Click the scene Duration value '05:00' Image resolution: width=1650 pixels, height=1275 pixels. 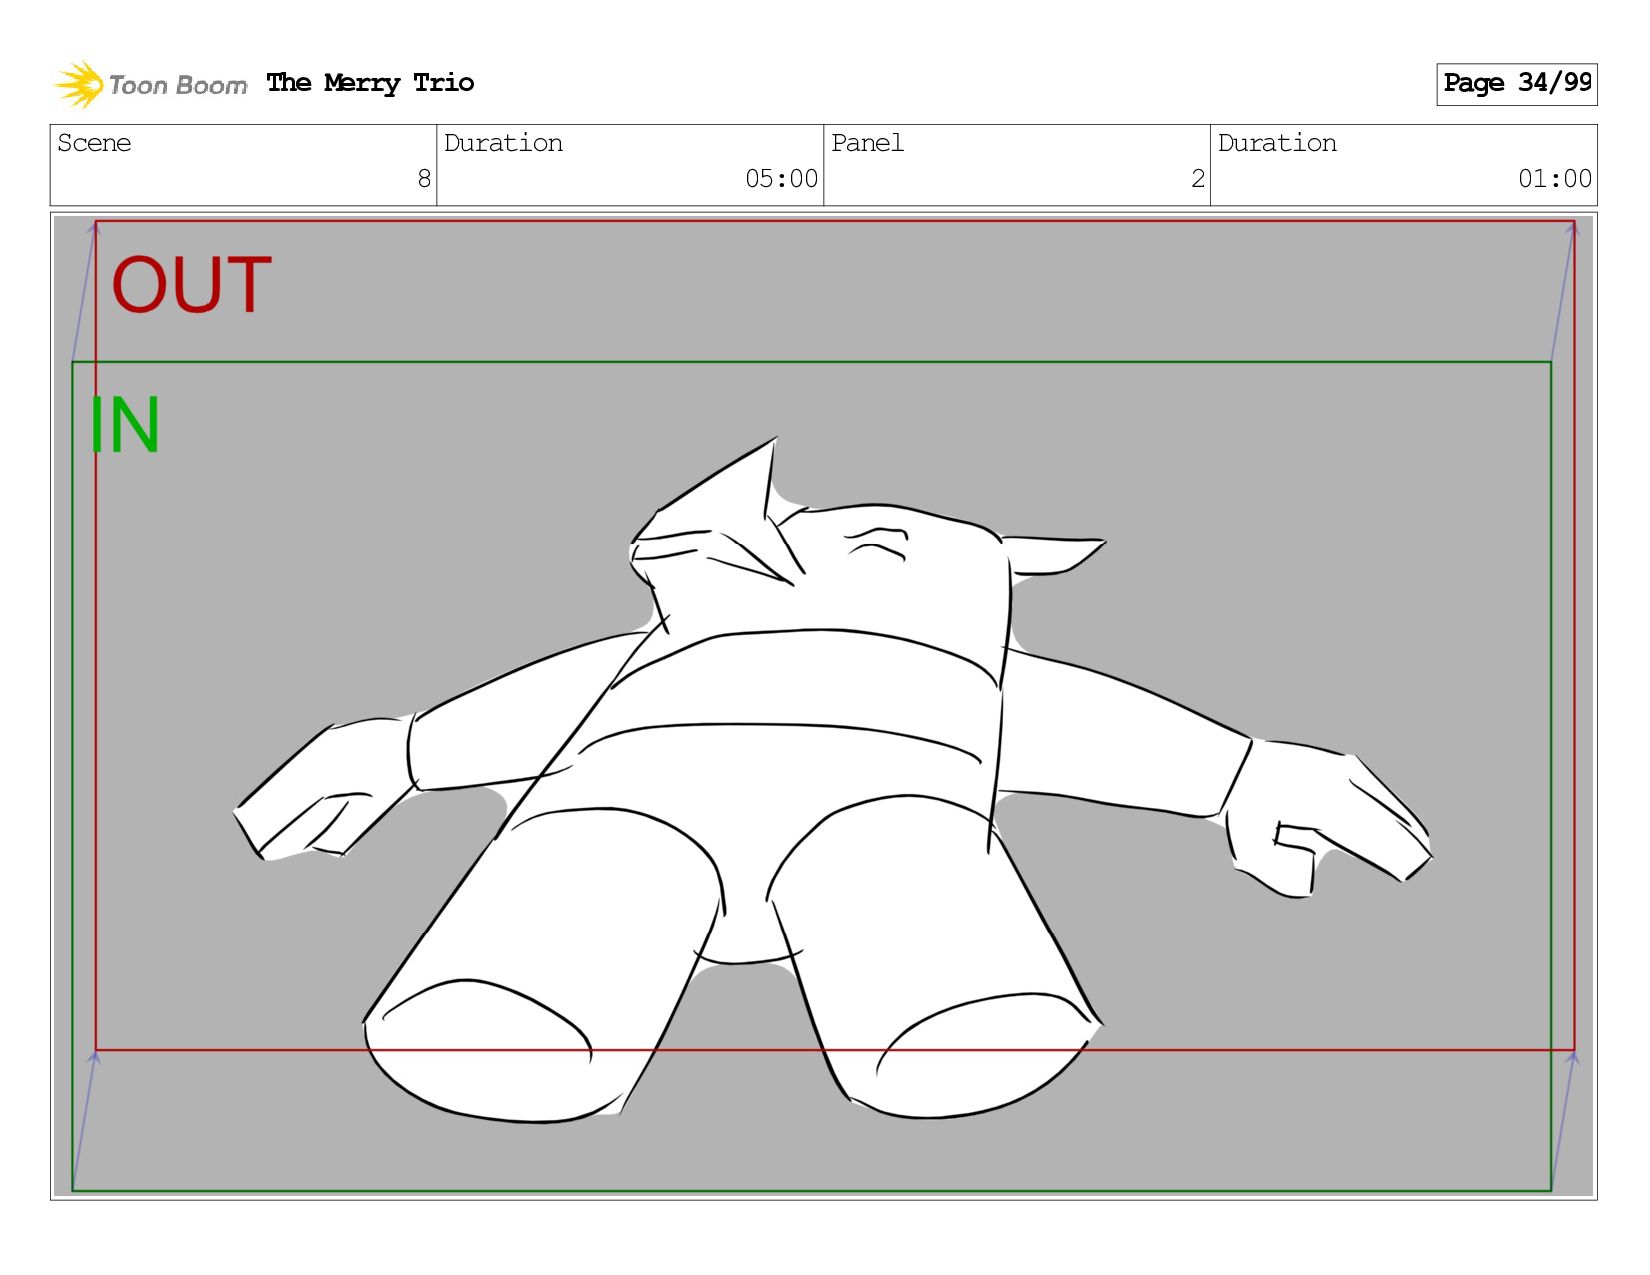point(781,179)
